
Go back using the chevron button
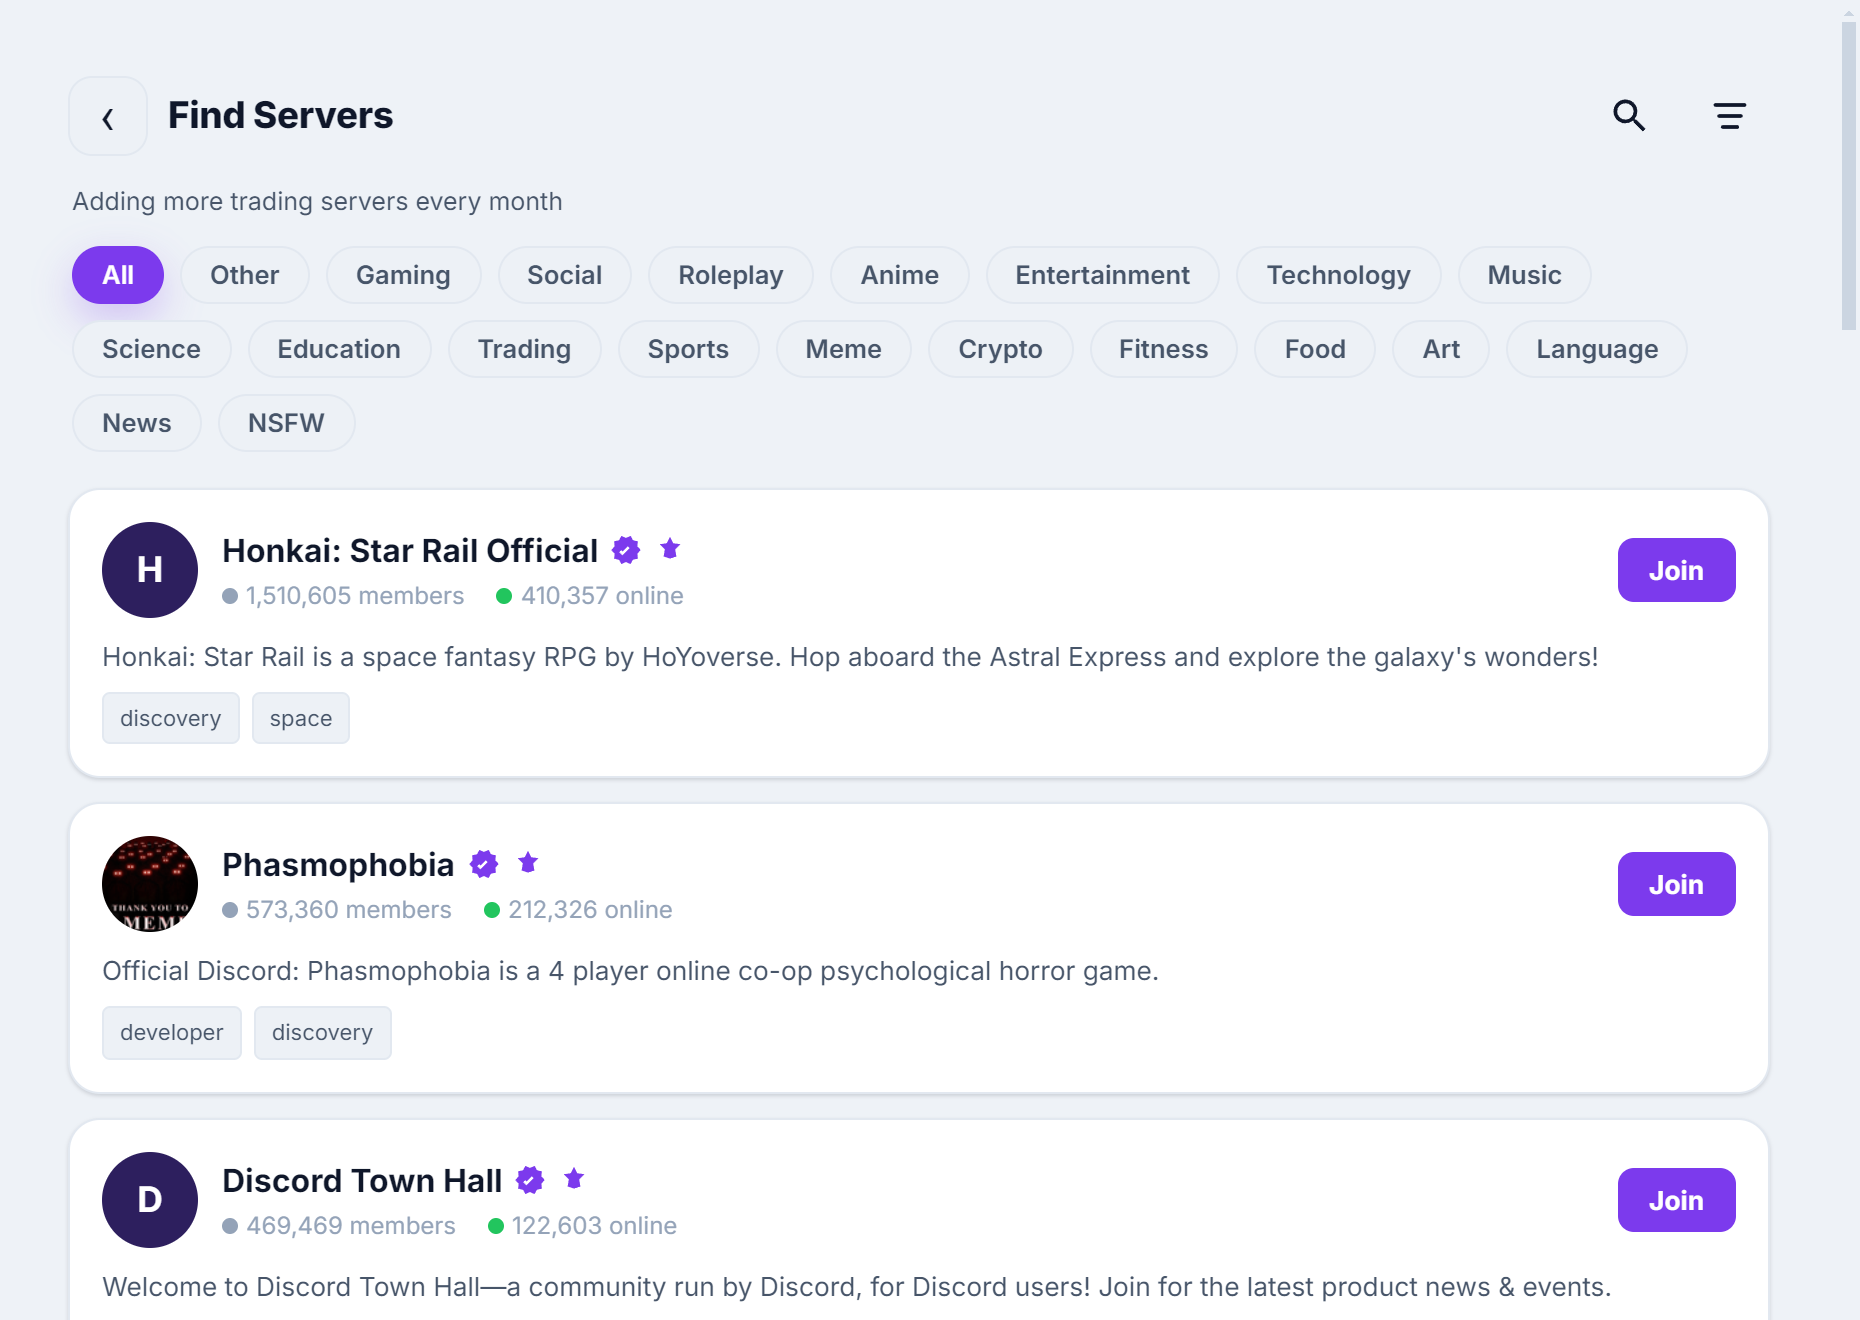[x=108, y=116]
